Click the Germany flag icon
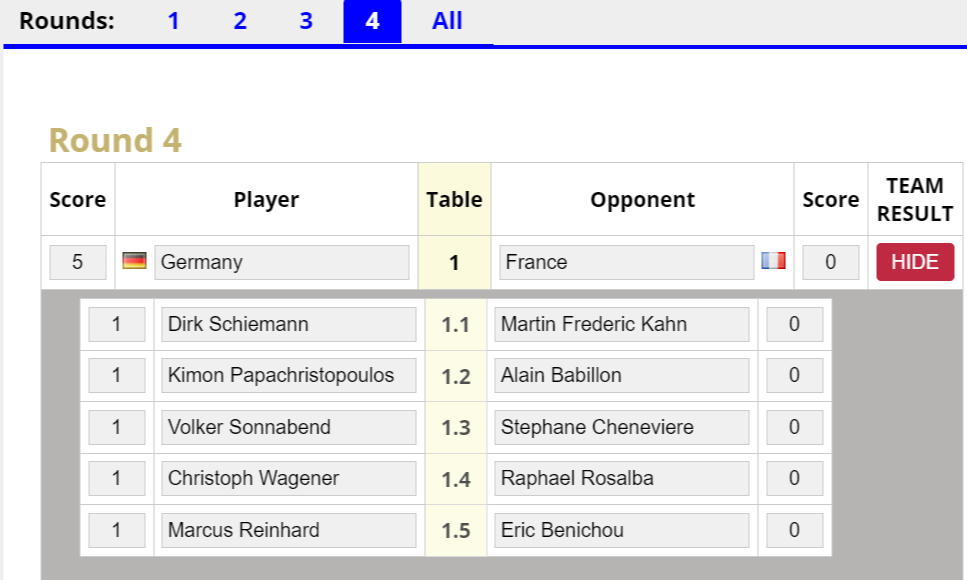Viewport: 967px width, 580px height. pos(134,261)
